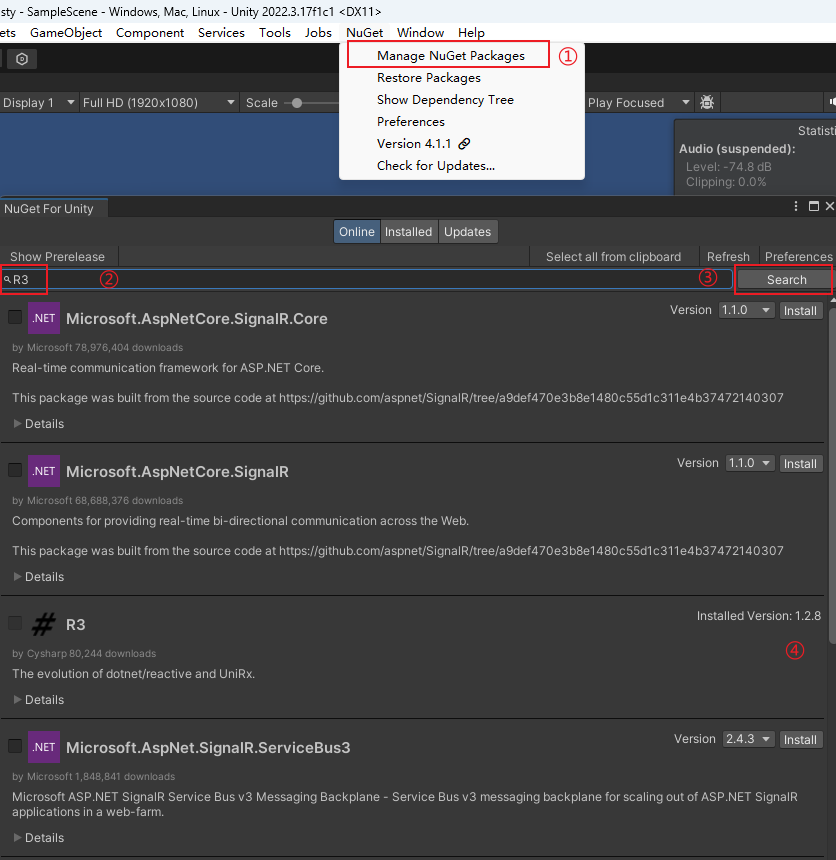Viewport: 836px width, 860px height.
Task: Check the Microsoft.AspNet.SignalR.ServiceBus3 package checkbox
Action: coord(15,746)
